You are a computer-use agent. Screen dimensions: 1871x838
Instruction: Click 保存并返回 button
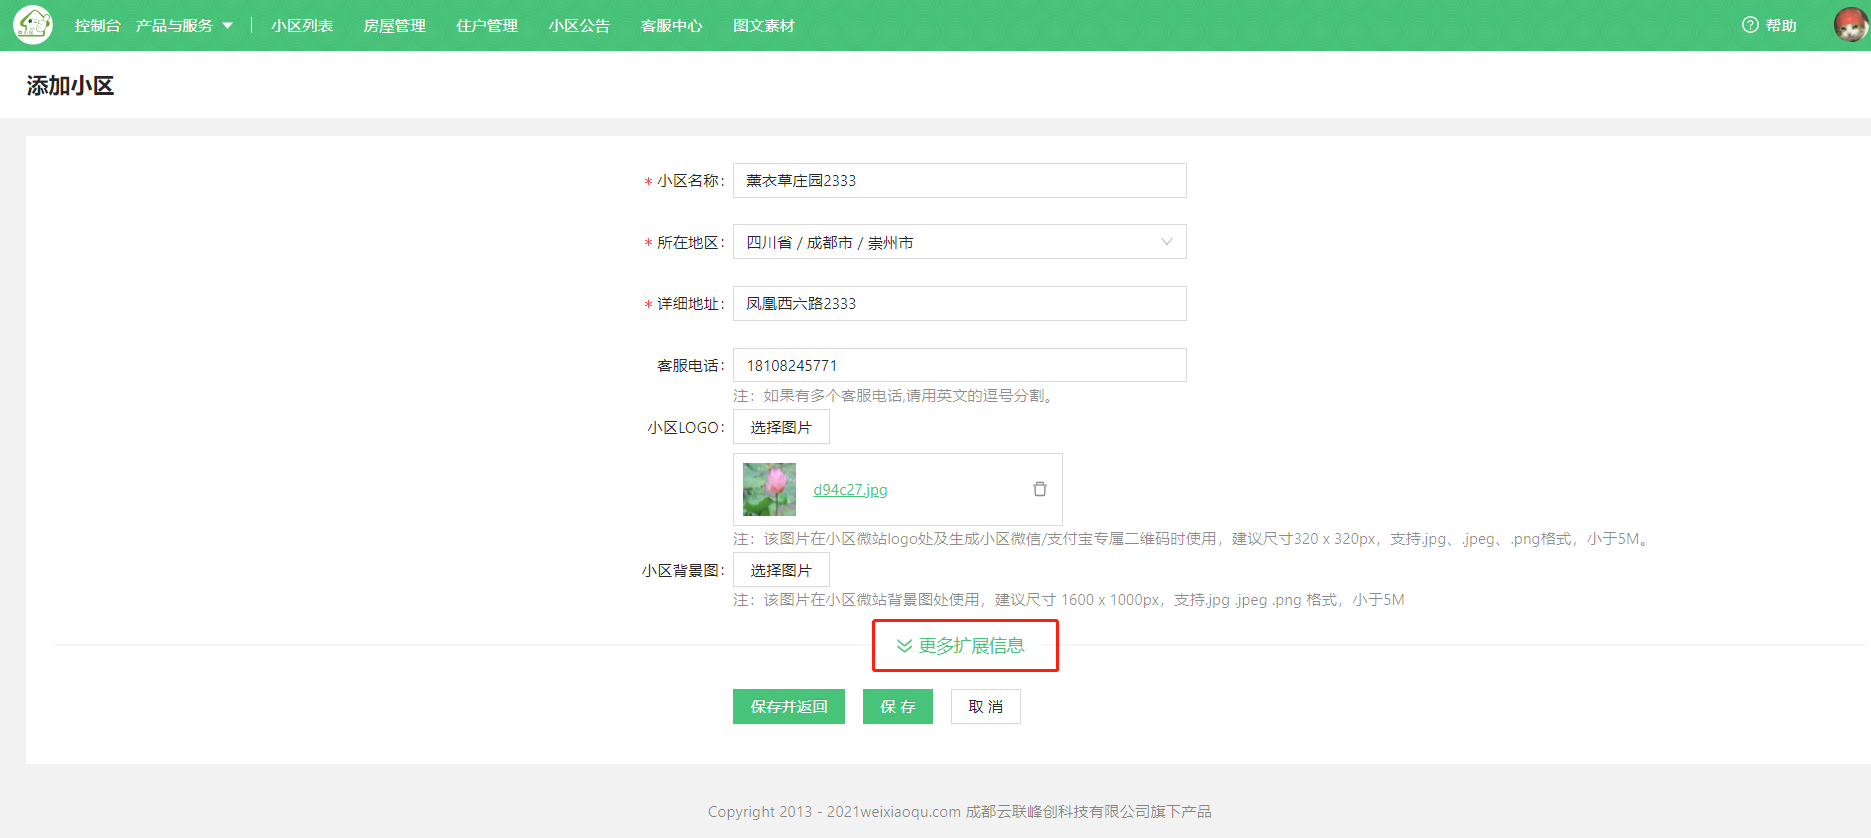(789, 706)
